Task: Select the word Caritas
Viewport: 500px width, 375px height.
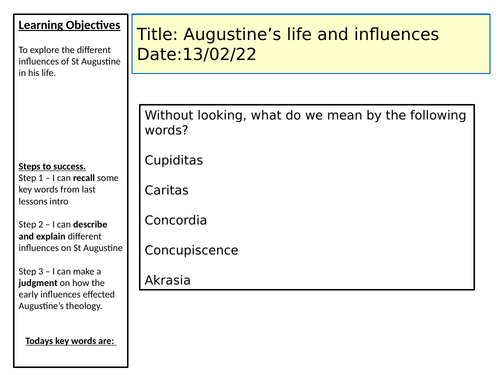Action: coord(166,190)
